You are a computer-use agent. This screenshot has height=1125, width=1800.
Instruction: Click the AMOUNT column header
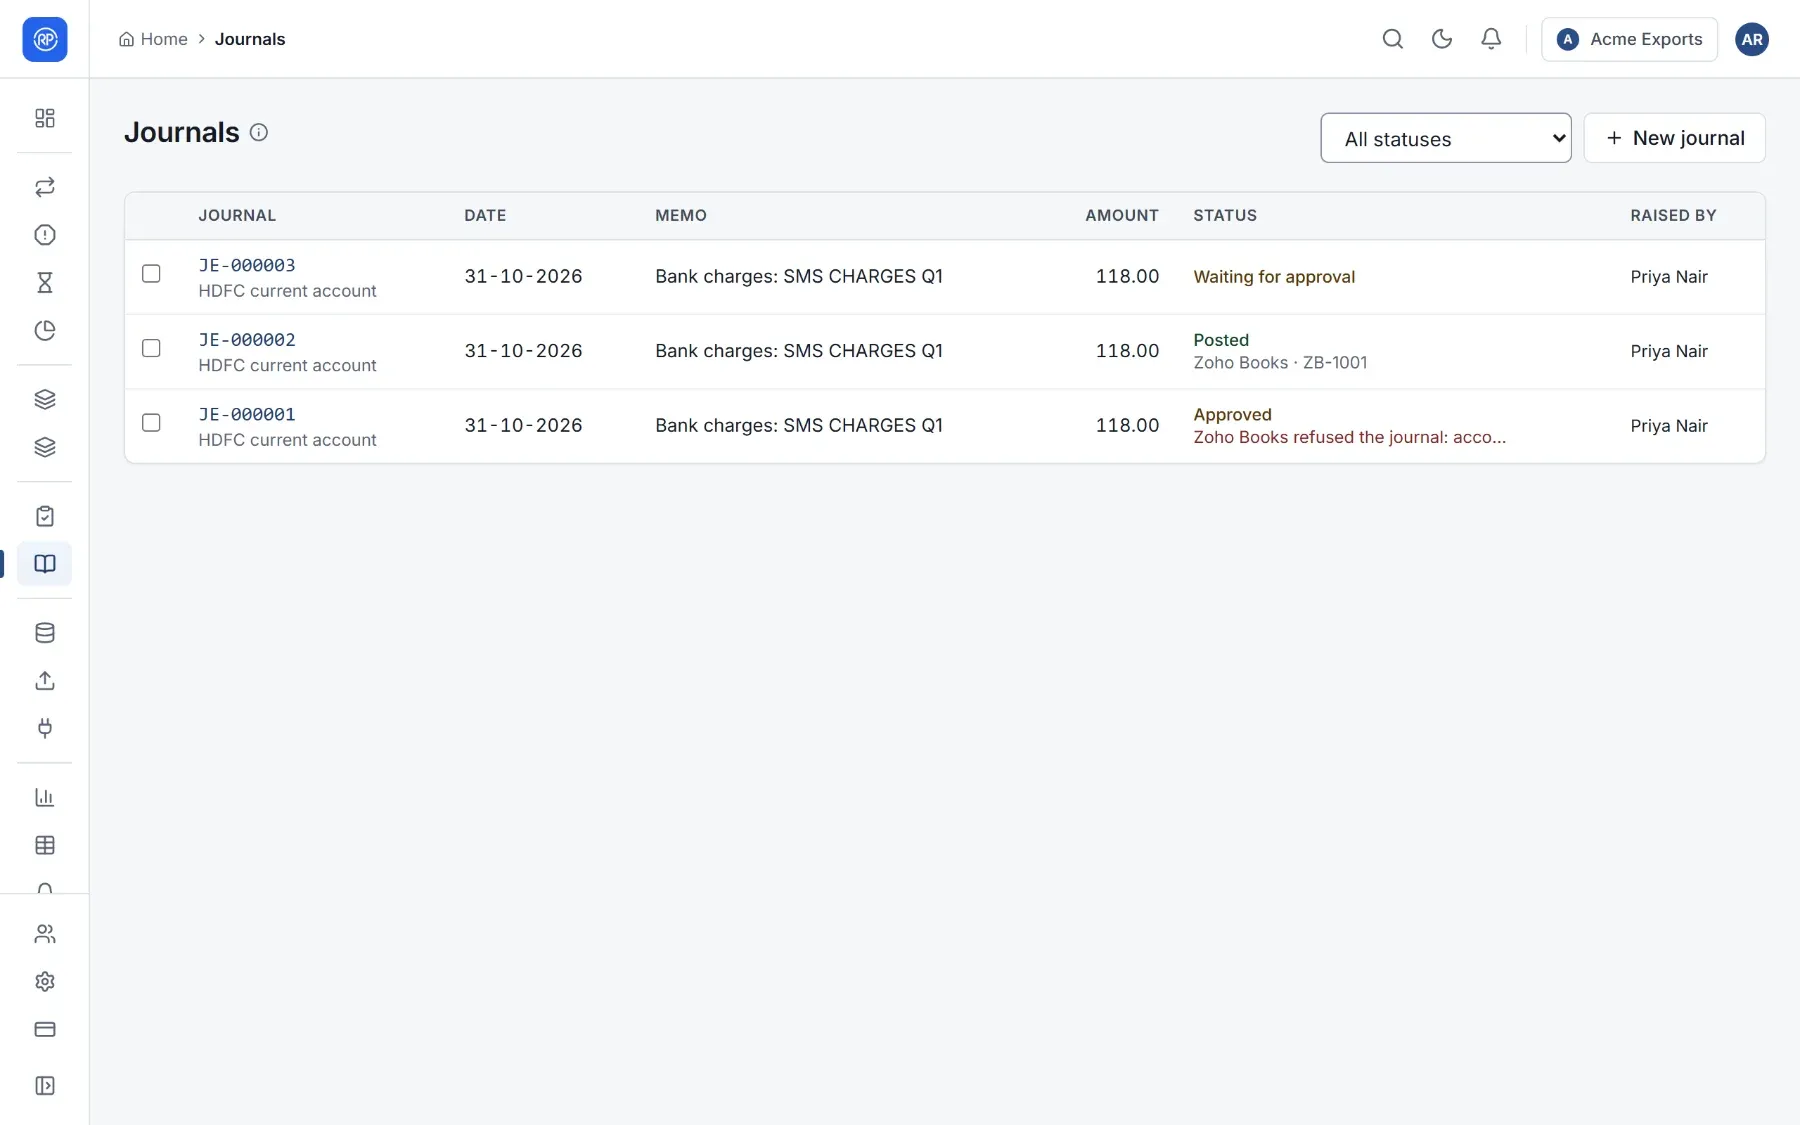click(x=1122, y=215)
